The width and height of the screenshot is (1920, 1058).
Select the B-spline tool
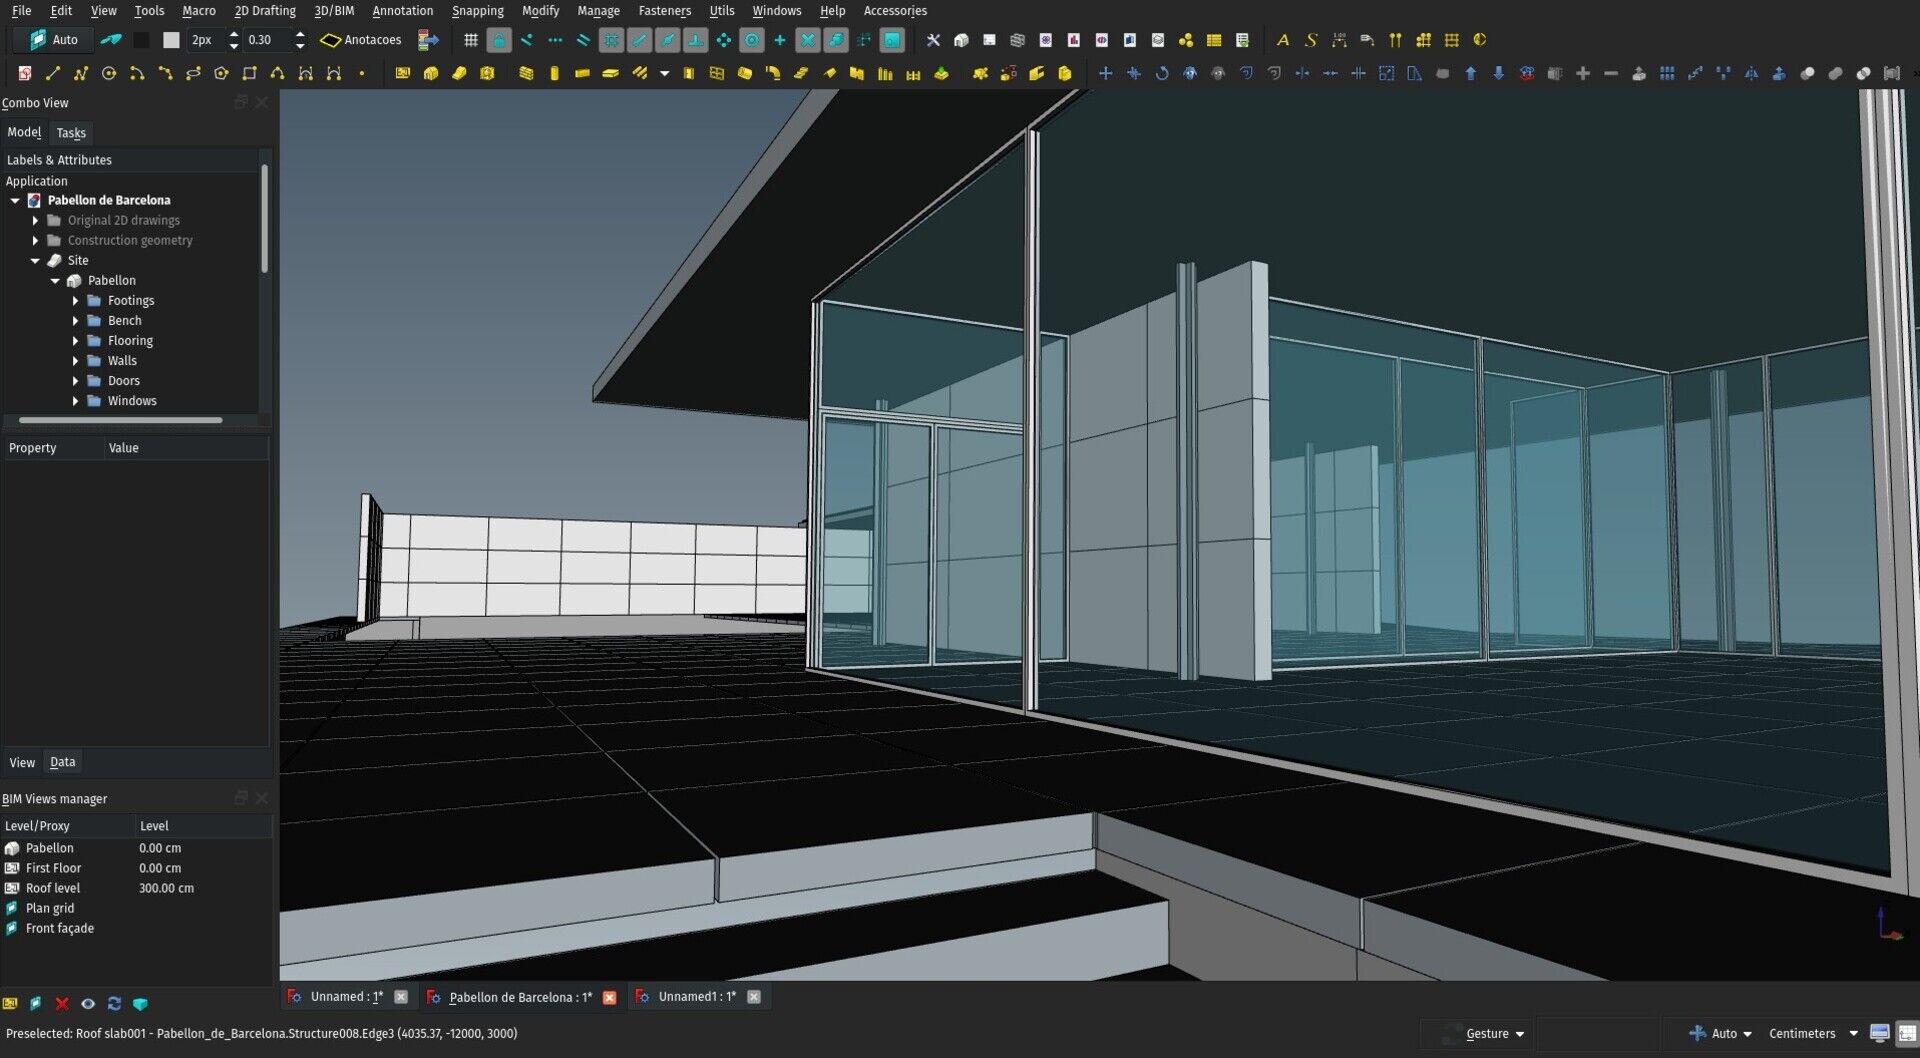point(277,73)
